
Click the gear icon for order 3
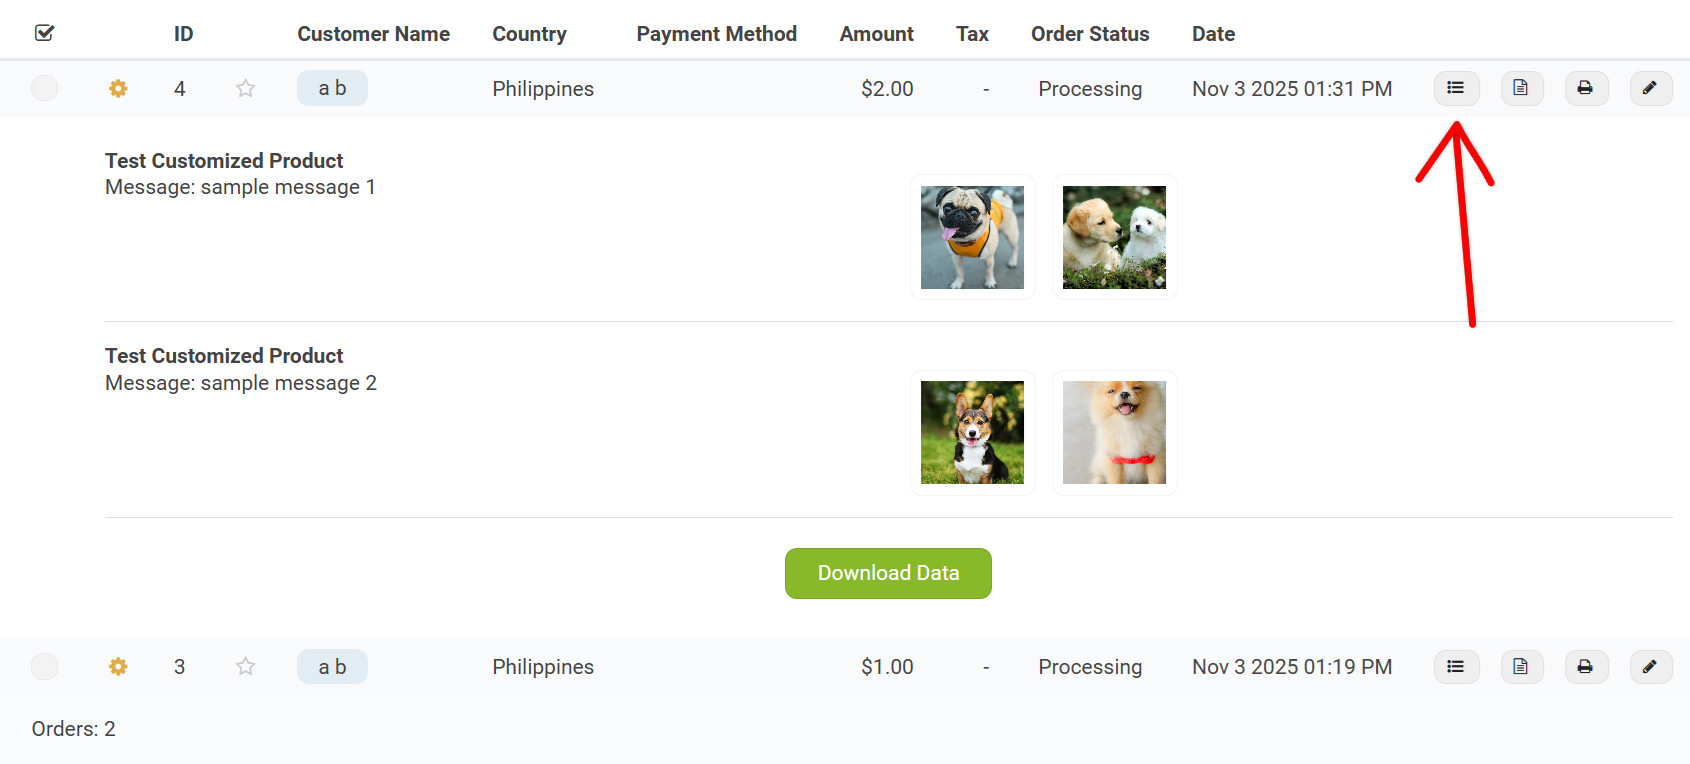(118, 666)
